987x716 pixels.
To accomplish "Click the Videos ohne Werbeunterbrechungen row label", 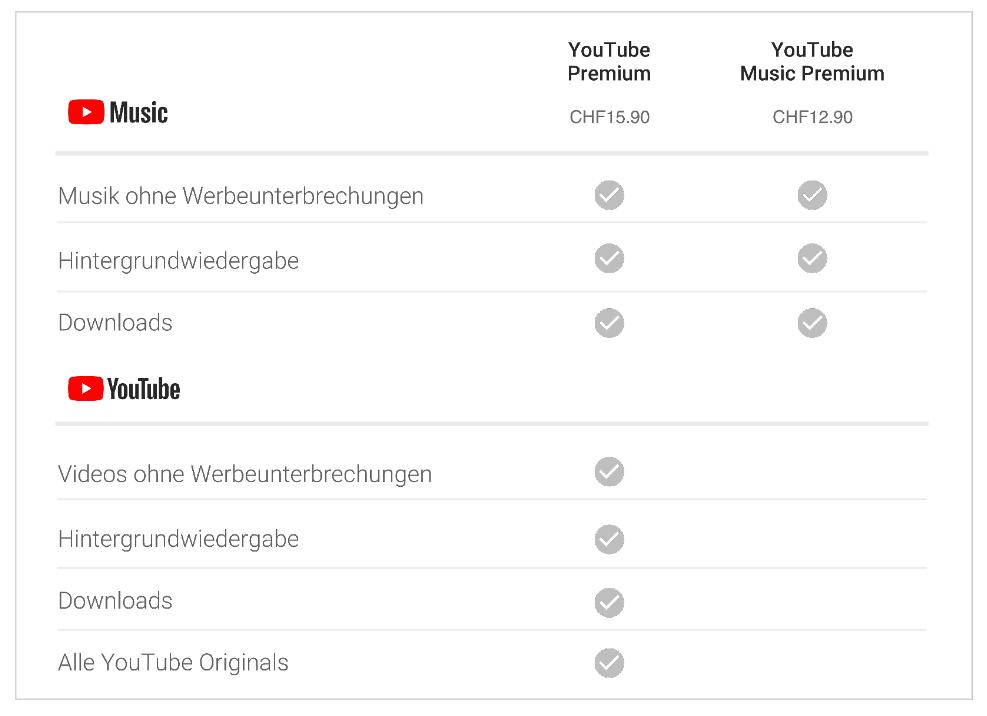I will pos(245,474).
